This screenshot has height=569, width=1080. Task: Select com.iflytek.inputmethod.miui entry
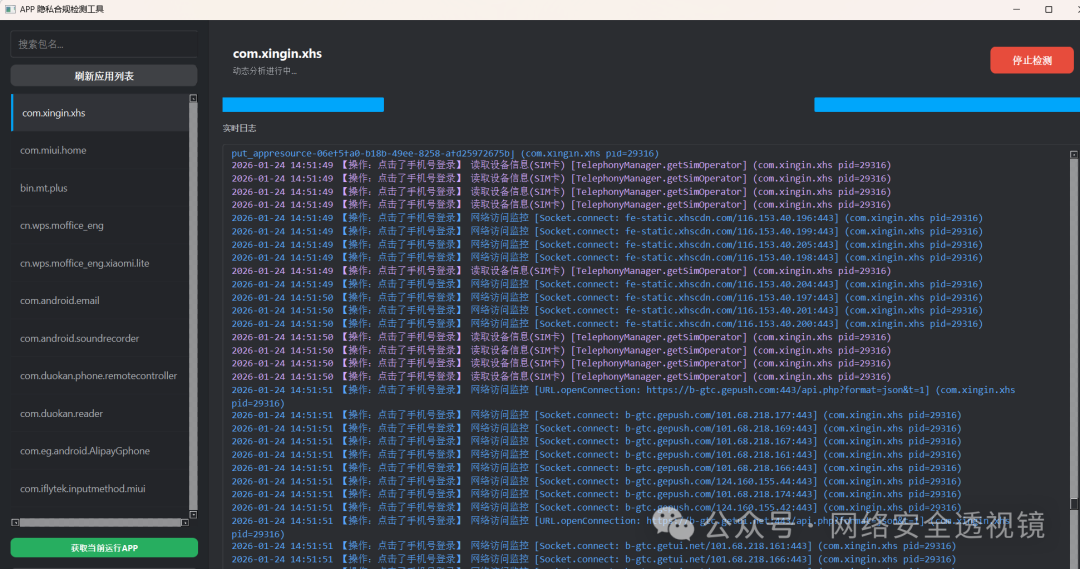click(x=100, y=488)
